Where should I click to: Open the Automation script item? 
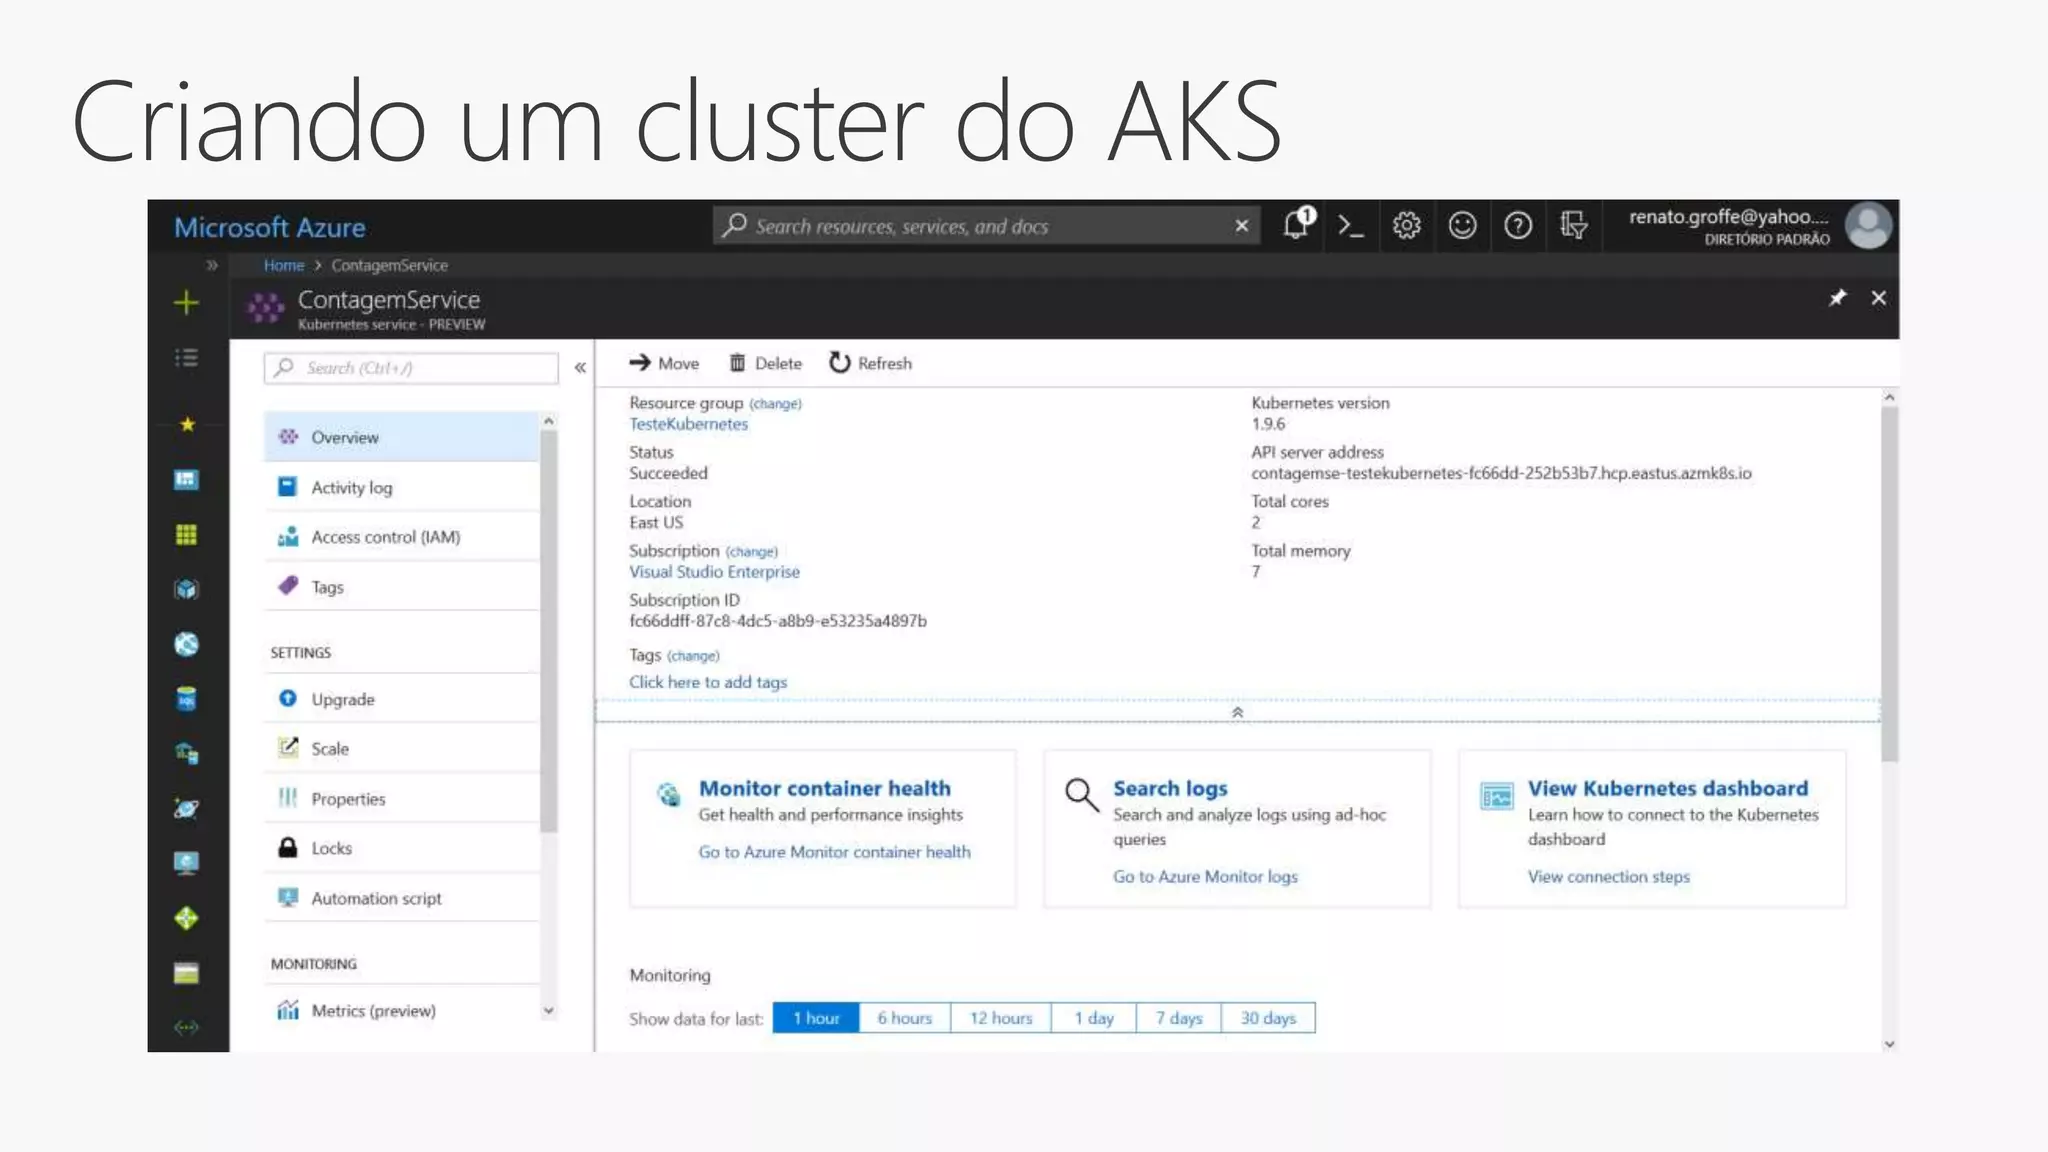pos(401,898)
